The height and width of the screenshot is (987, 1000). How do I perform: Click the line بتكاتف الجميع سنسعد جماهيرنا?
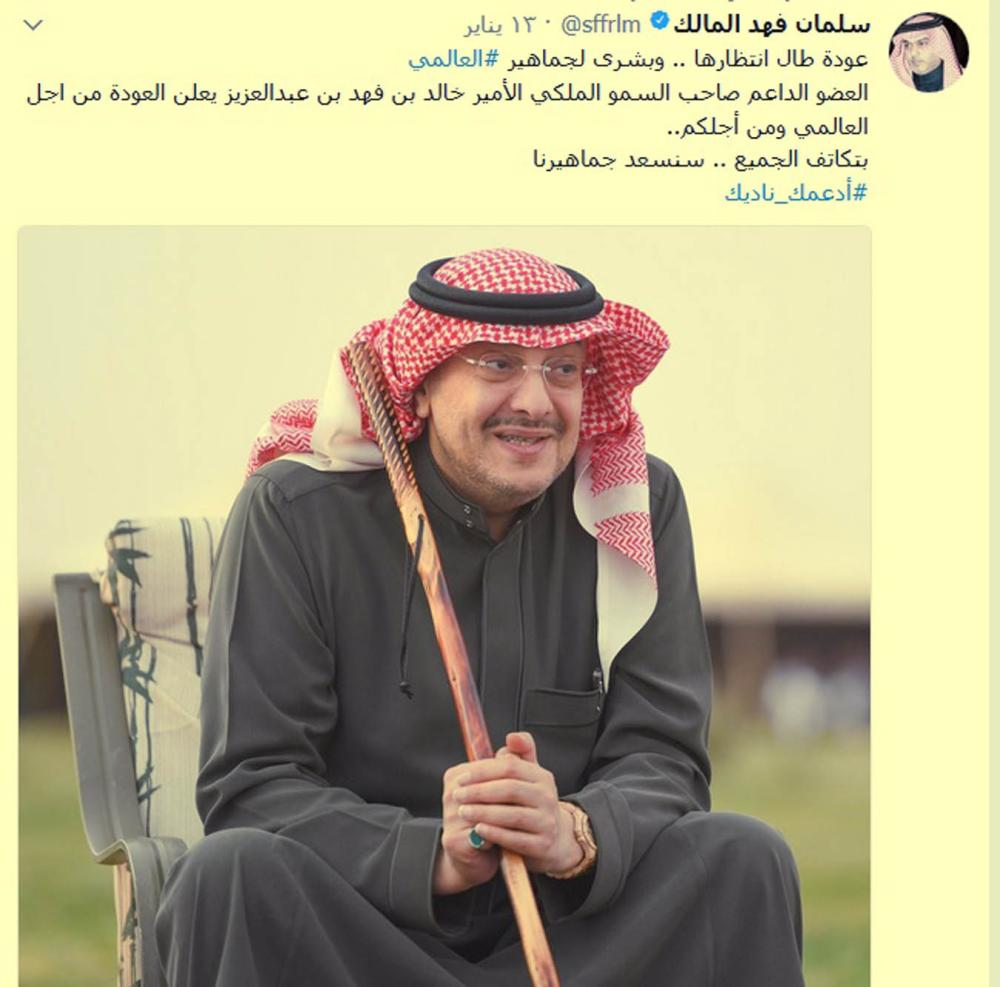click(x=700, y=159)
